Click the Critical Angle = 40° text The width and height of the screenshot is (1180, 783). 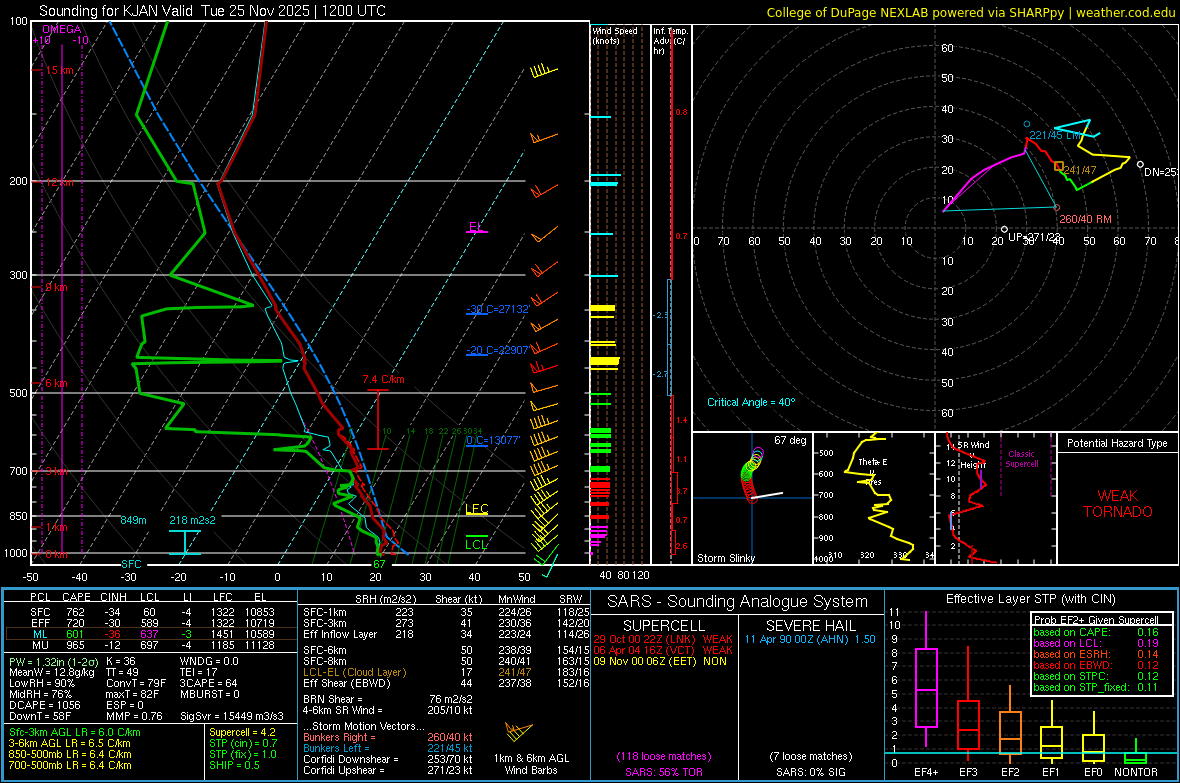[750, 402]
